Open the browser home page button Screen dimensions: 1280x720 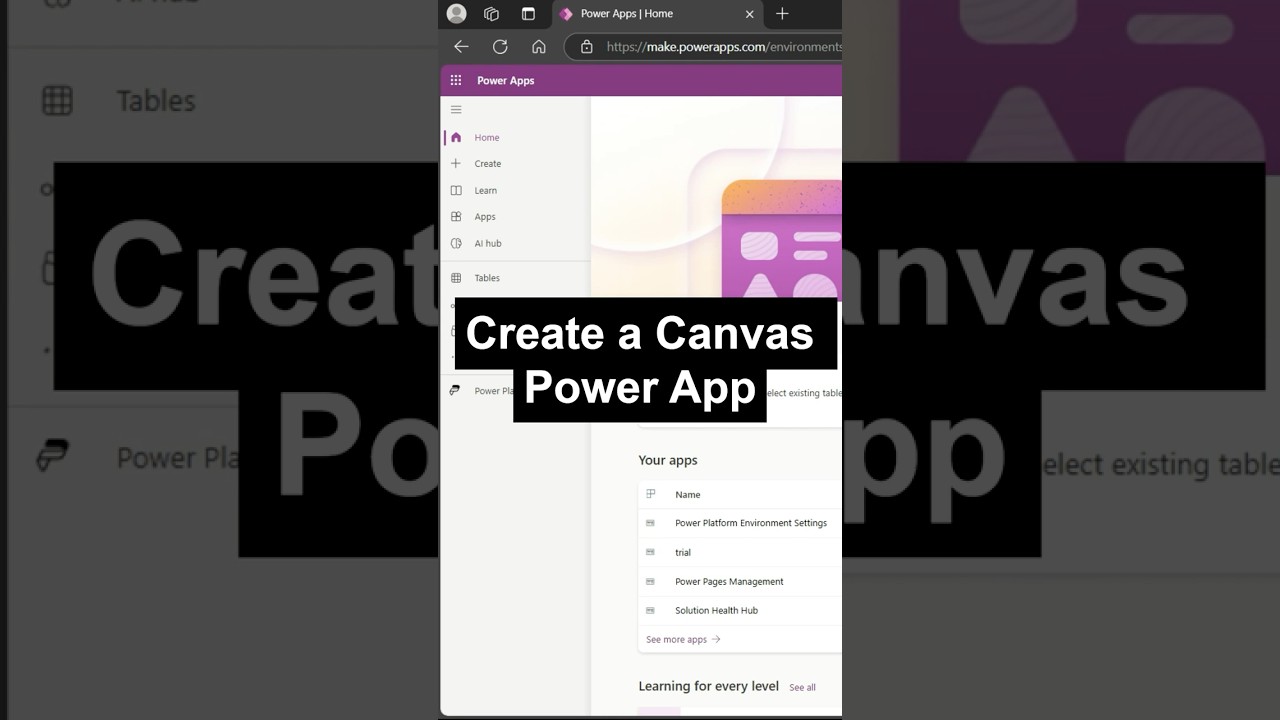click(539, 47)
